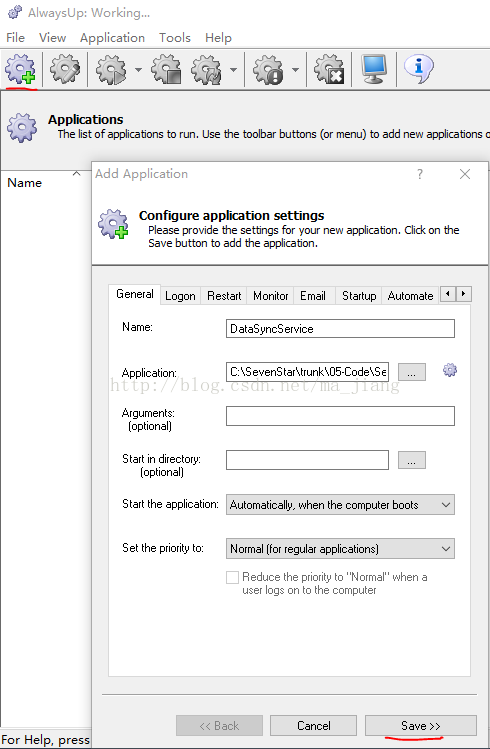The image size is (490, 749).
Task: Open the Start the application dropdown
Action: (x=340, y=504)
